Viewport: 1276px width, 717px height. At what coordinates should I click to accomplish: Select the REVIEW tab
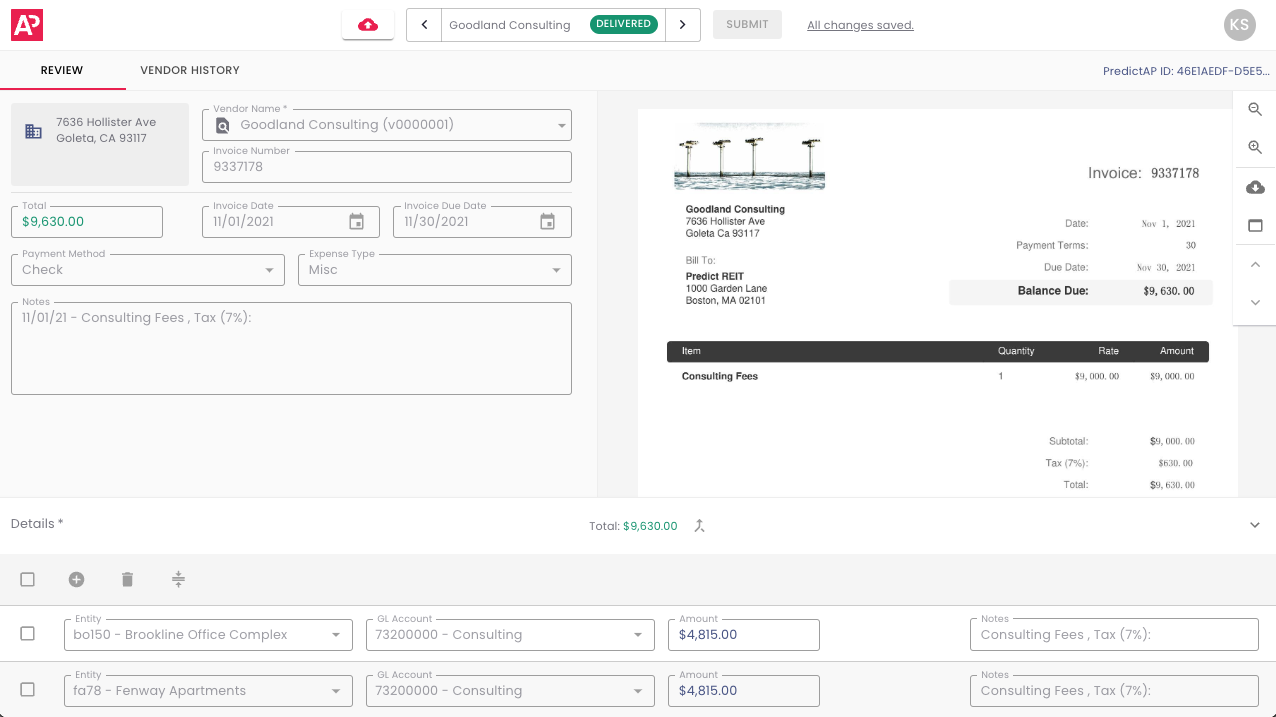(x=62, y=70)
